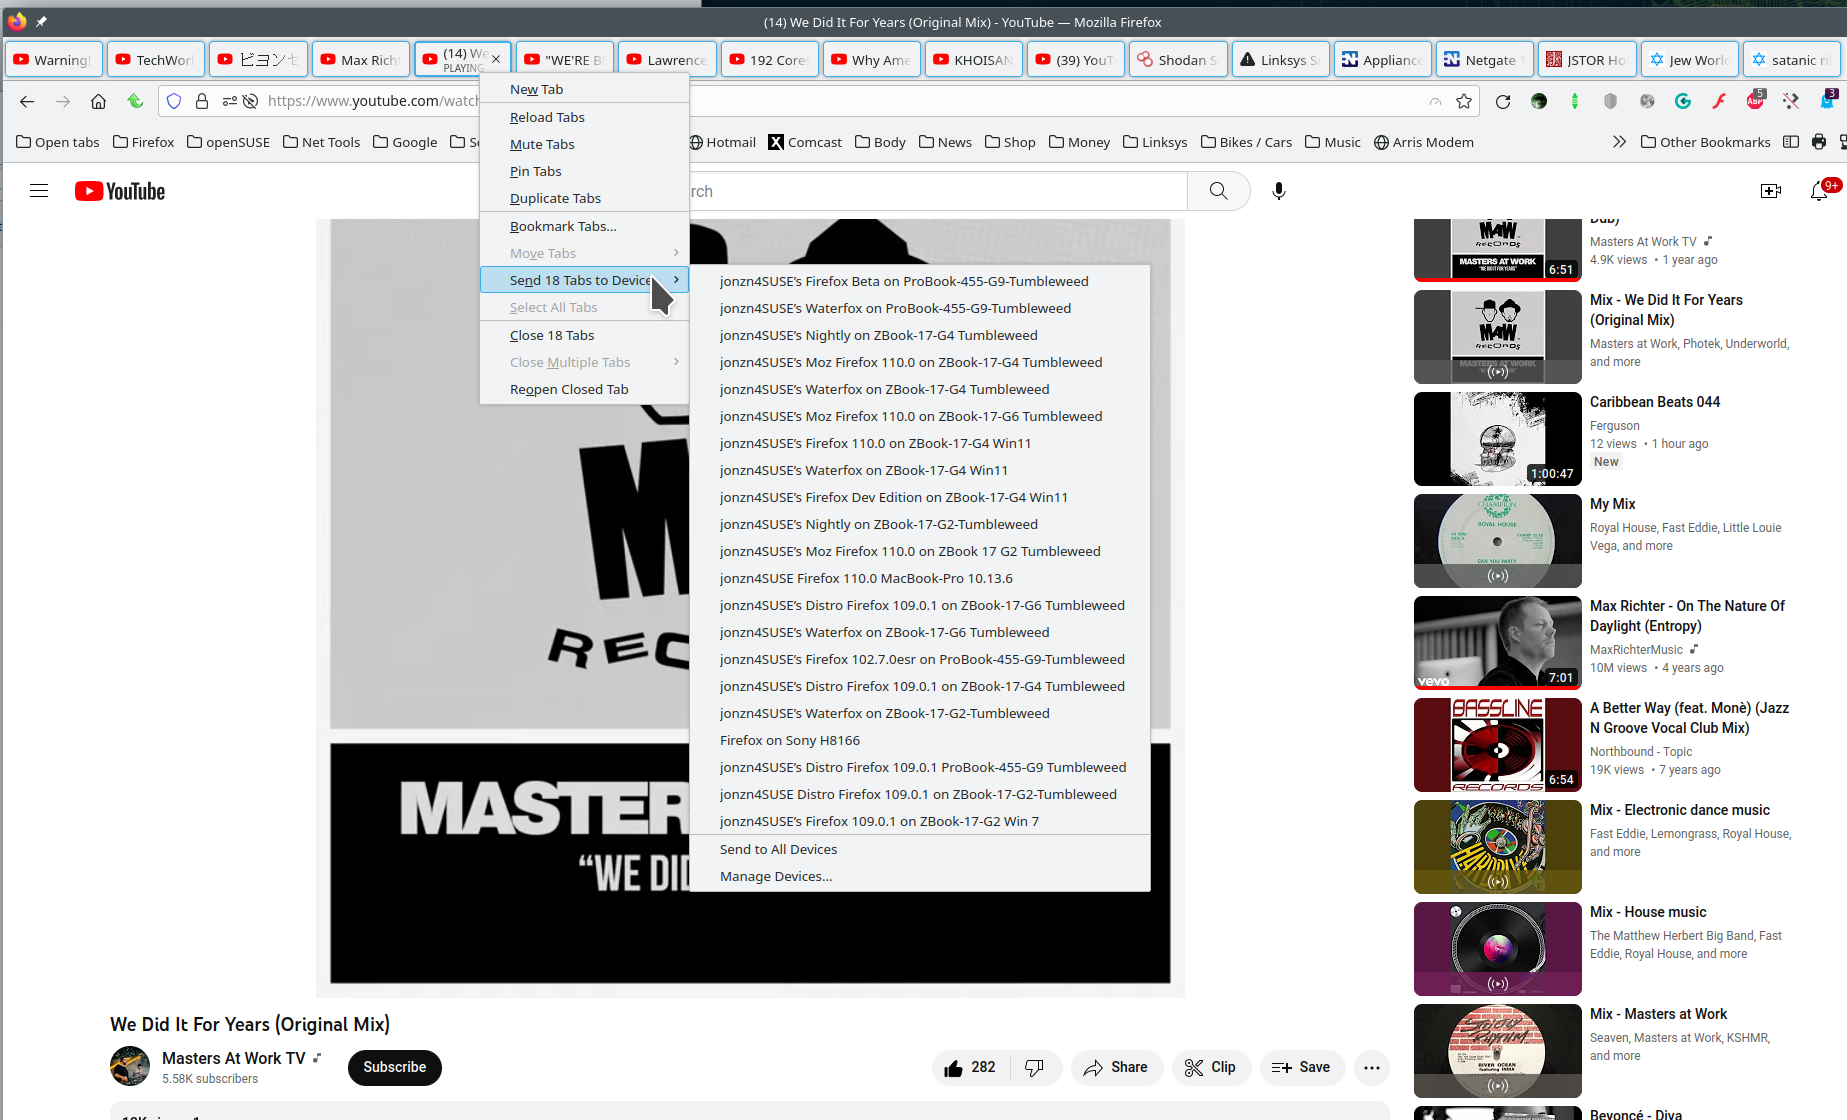Open the Masters At Work TV channel name
Viewport: 1847px width, 1120px height.
[x=234, y=1058]
